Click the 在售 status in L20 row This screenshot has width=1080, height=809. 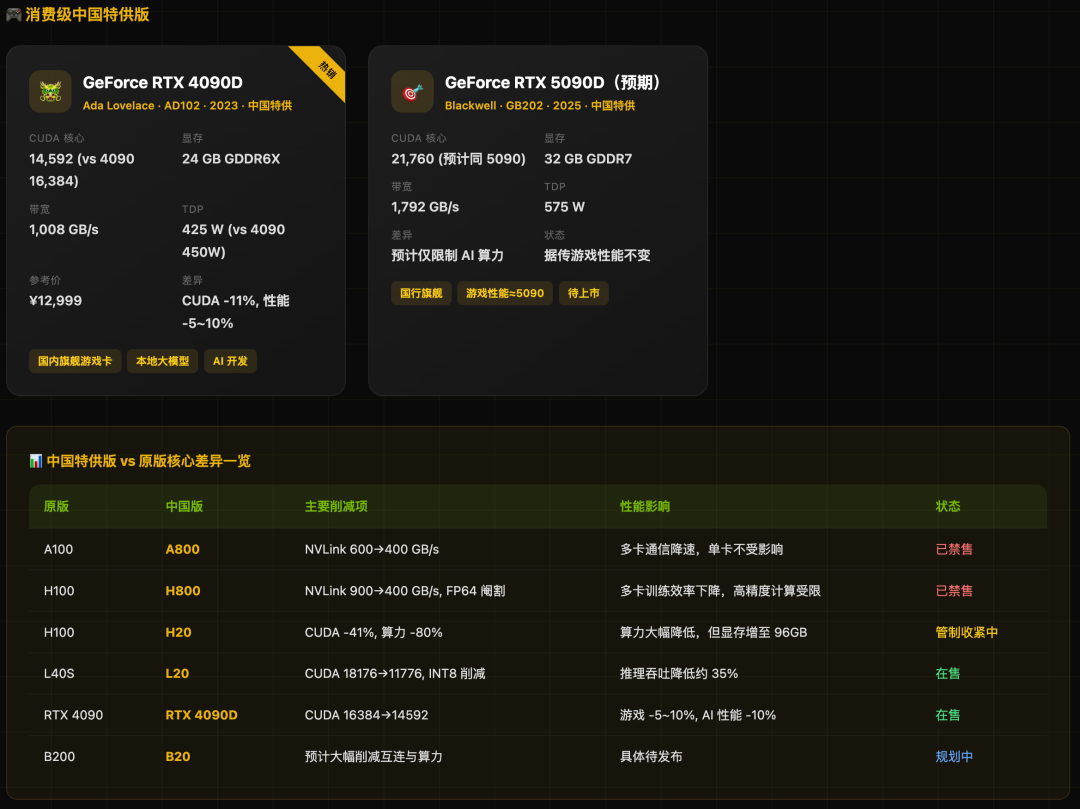coord(948,673)
